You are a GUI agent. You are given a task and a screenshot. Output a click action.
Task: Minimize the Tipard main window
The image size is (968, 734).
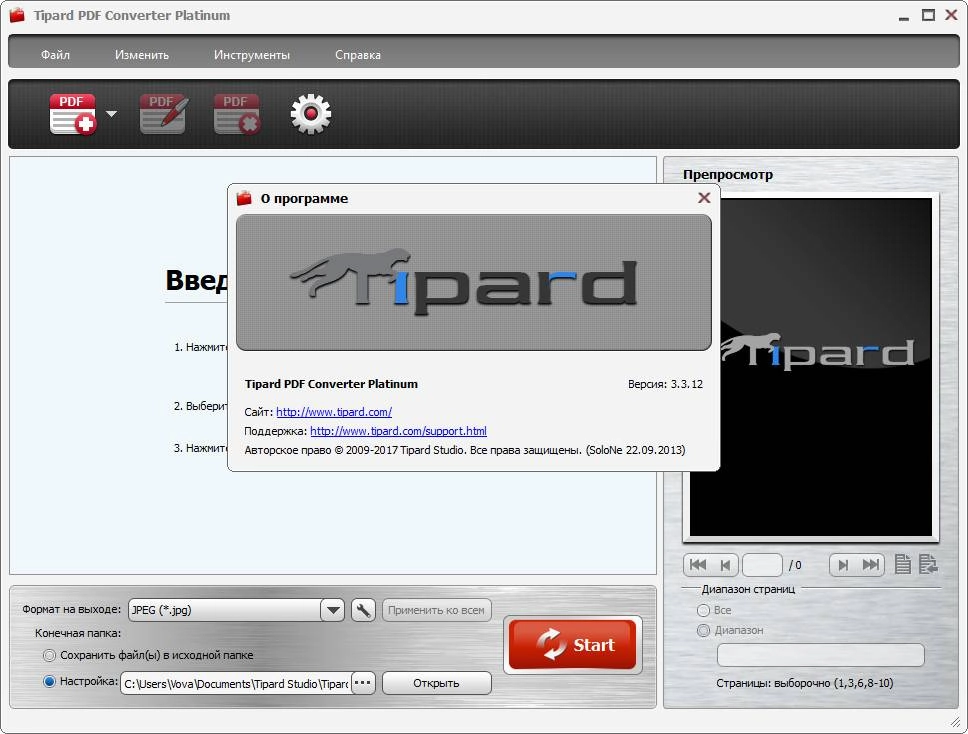[x=904, y=17]
